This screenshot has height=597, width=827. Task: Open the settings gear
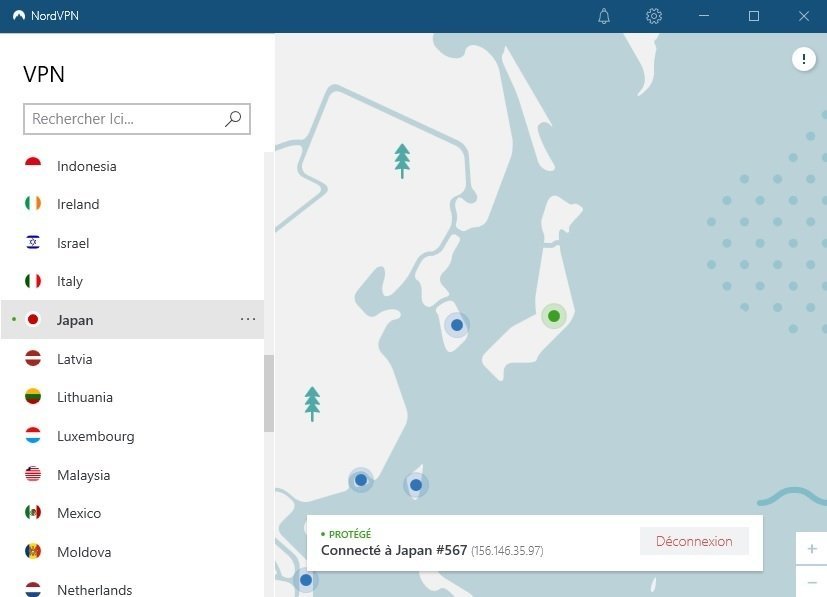click(653, 16)
